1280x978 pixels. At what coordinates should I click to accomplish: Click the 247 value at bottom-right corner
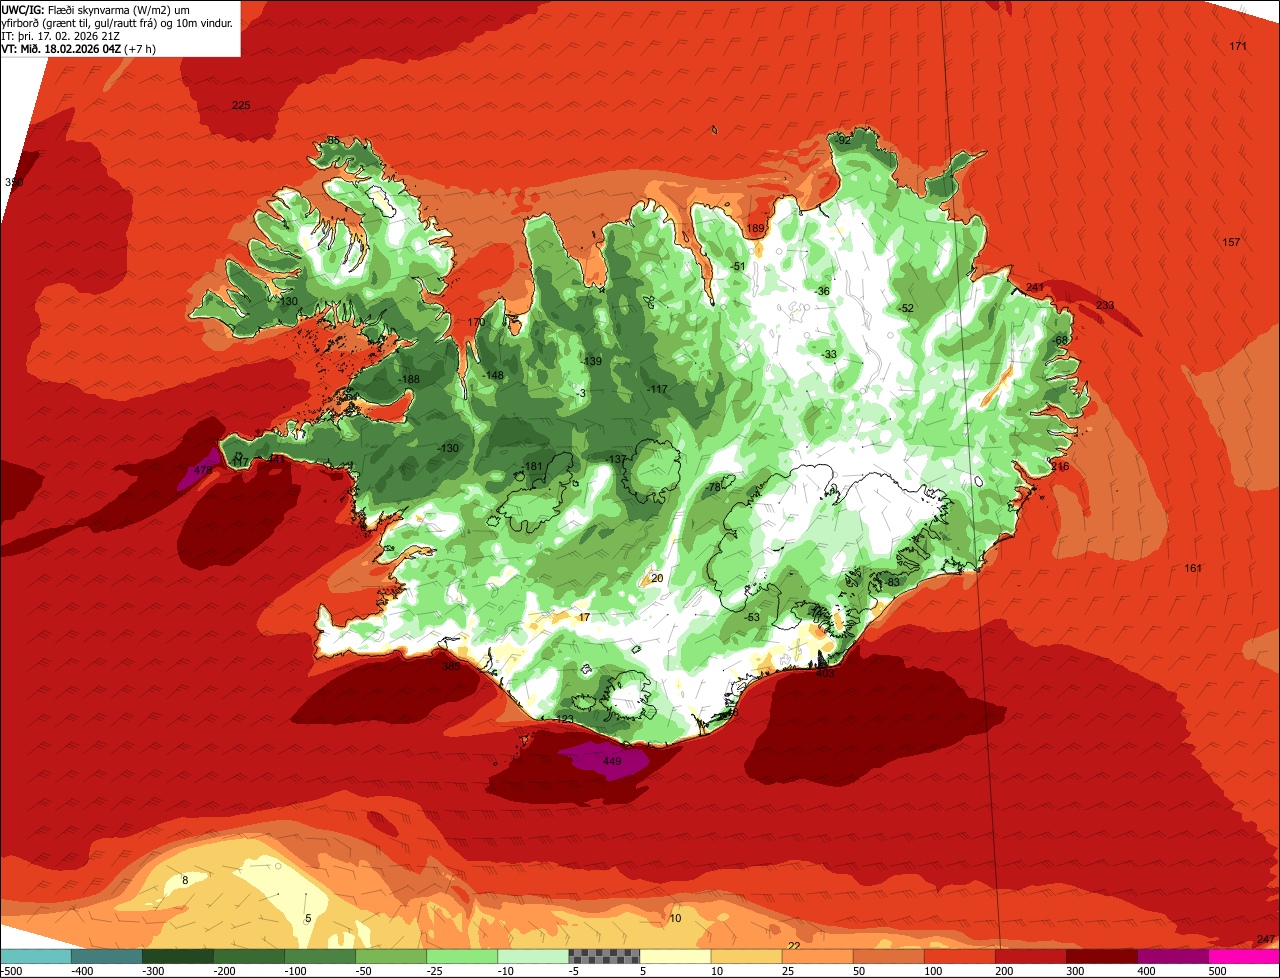pyautogui.click(x=1265, y=938)
